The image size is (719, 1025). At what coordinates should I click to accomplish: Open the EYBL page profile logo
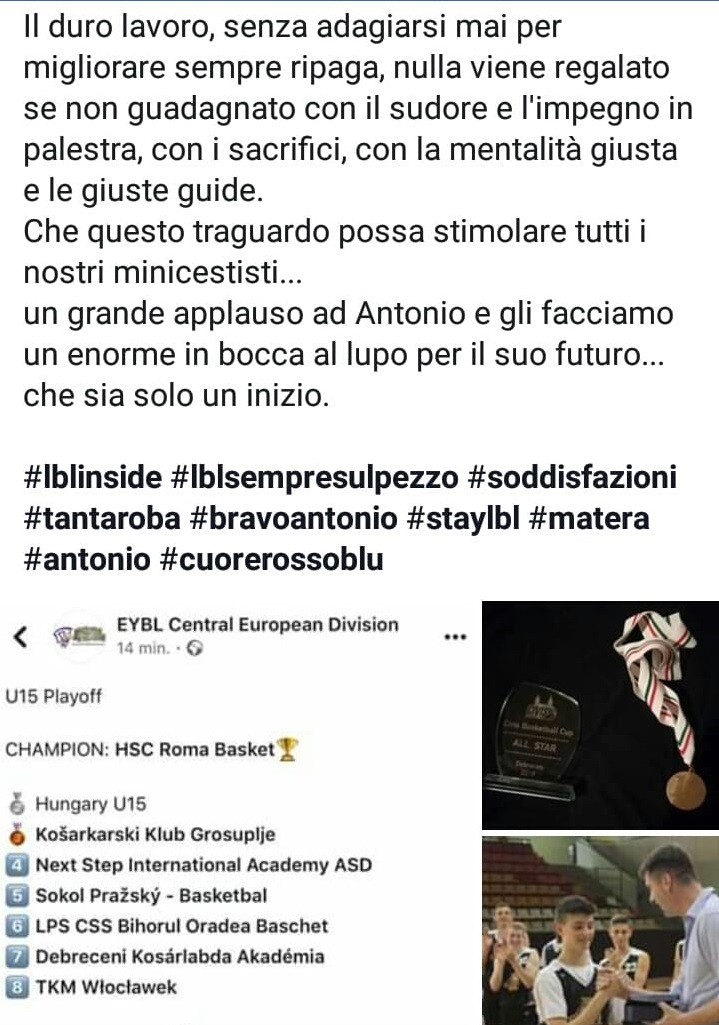[x=78, y=636]
